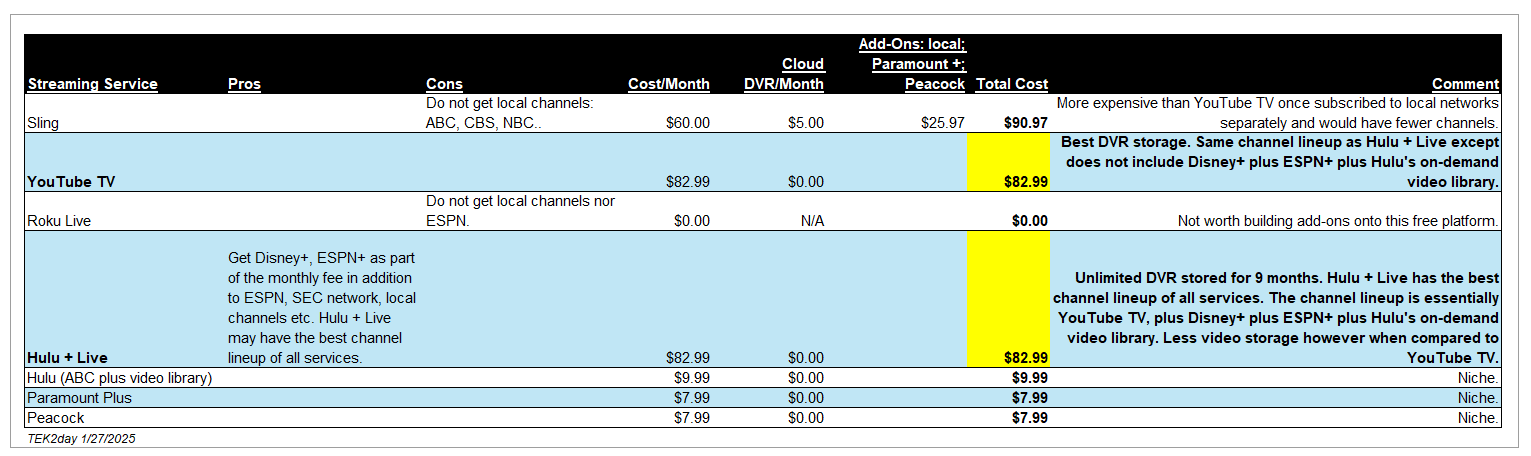Click Roku Live's N/A DVR cell
Viewport: 1531px width, 456px height.
point(812,221)
